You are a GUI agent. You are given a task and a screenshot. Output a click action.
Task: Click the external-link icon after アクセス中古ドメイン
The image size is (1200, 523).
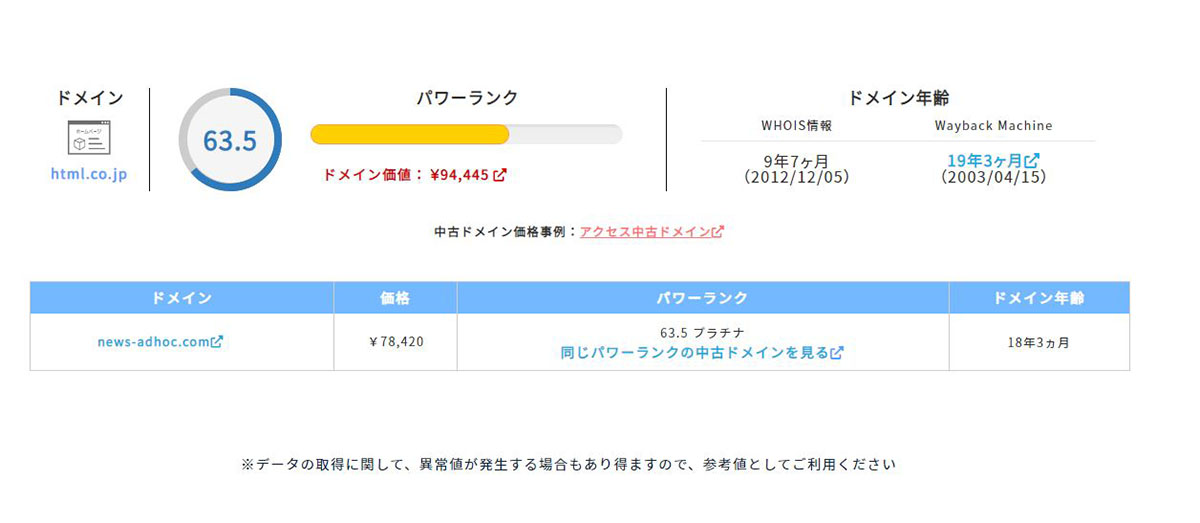point(717,231)
